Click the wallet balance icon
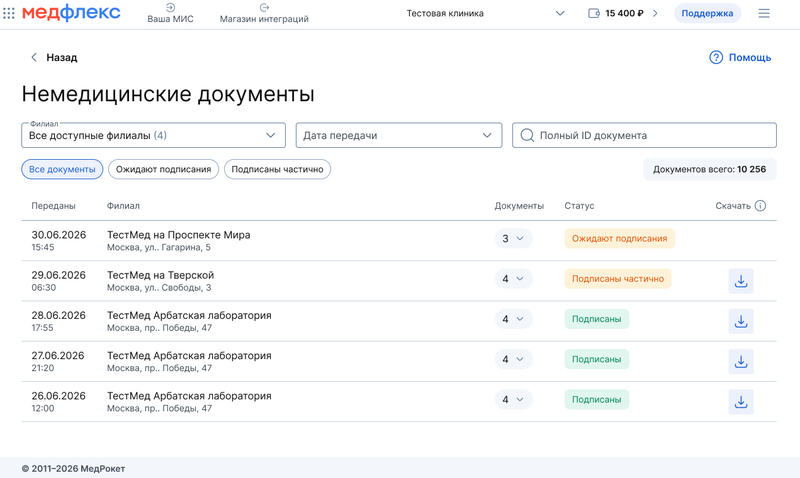800x478 pixels. click(594, 13)
